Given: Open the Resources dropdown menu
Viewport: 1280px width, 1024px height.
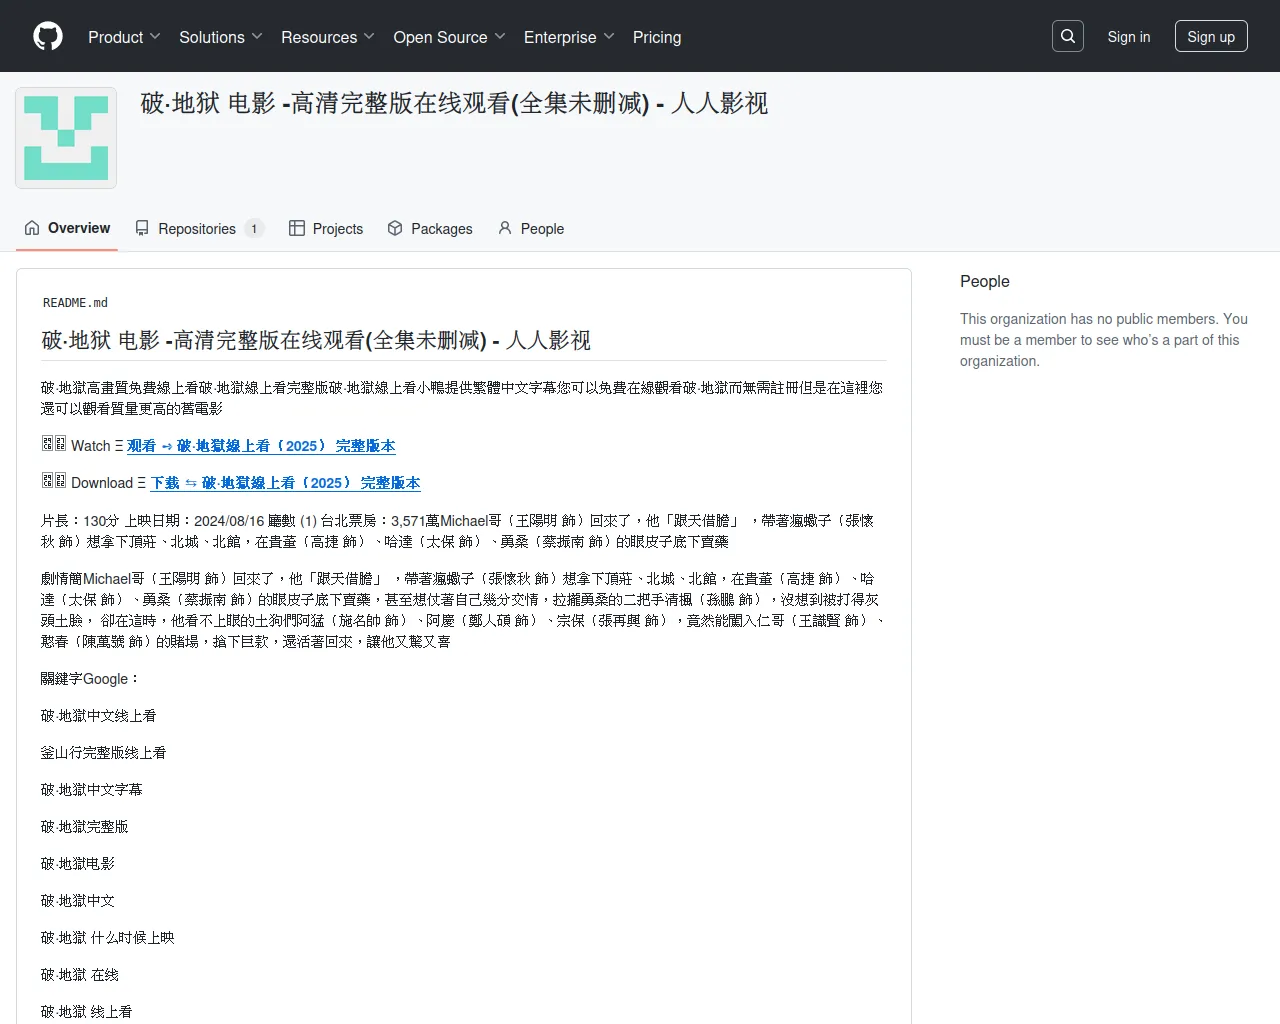Looking at the screenshot, I should pyautogui.click(x=327, y=37).
